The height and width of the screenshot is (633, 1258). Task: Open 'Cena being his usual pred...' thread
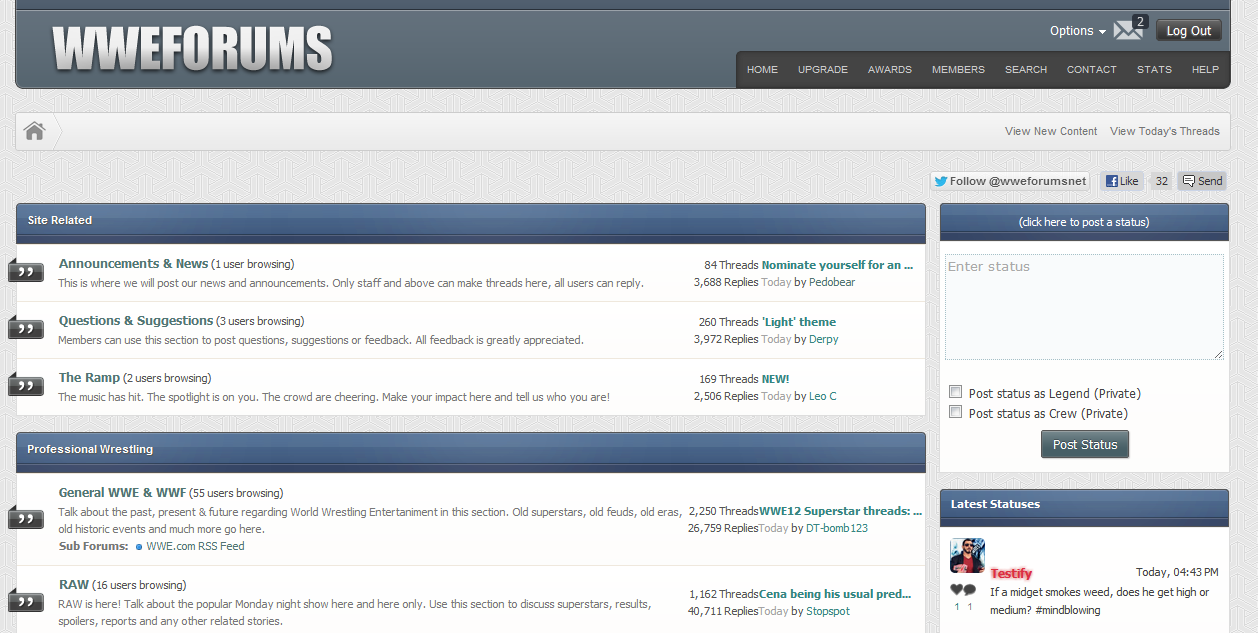[x=836, y=594]
